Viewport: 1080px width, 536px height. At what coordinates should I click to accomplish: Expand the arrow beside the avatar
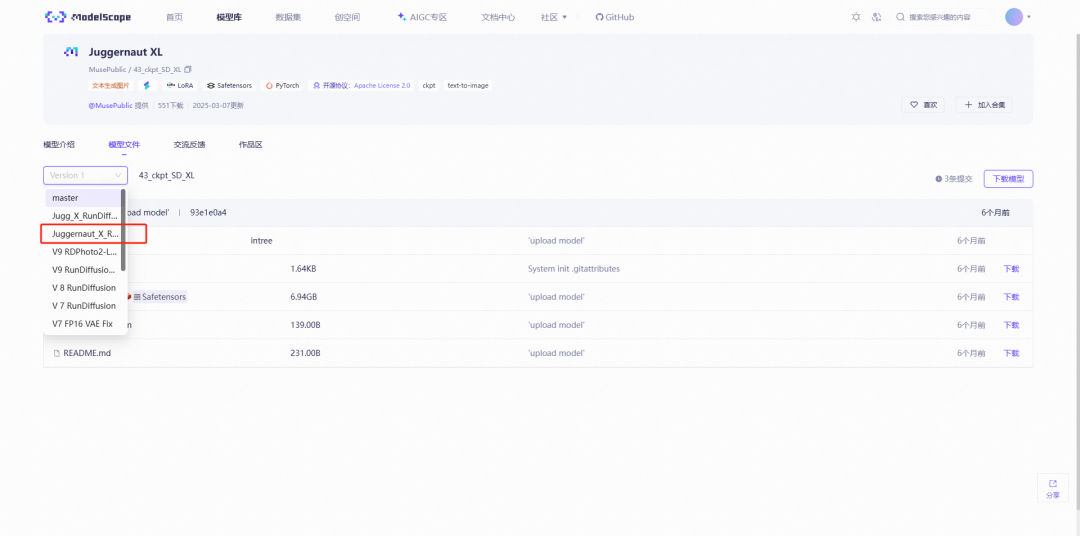pyautogui.click(x=1028, y=17)
